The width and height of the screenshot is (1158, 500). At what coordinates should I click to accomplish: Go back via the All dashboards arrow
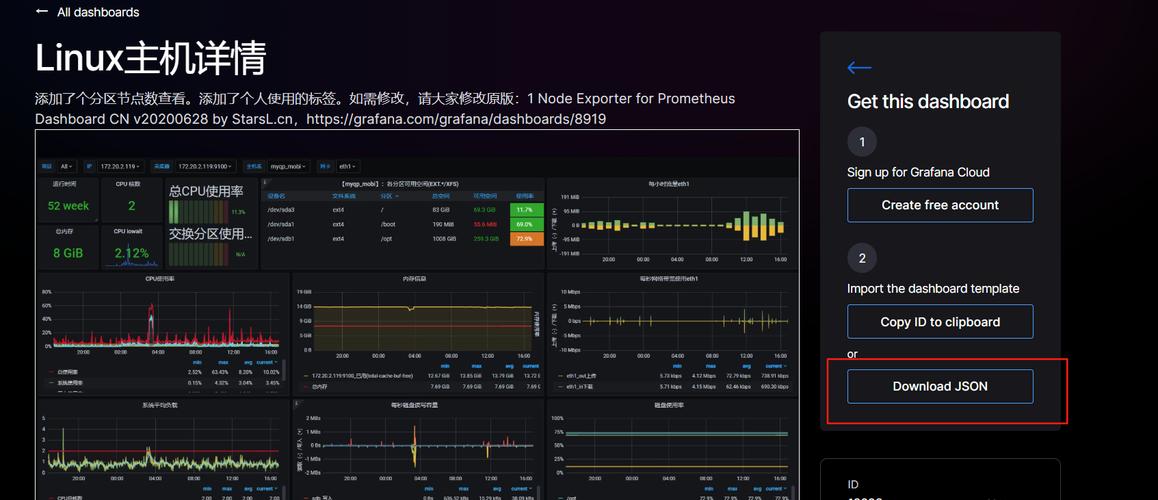point(42,12)
